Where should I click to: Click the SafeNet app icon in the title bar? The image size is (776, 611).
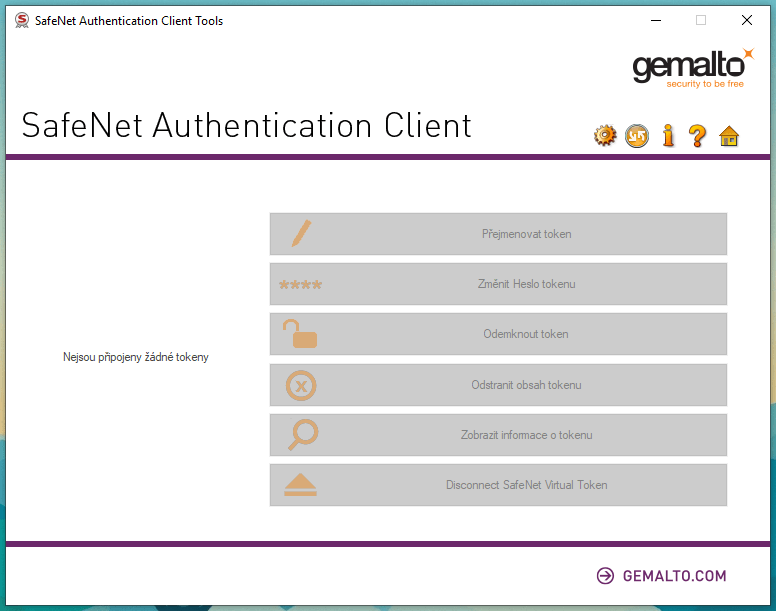[x=21, y=20]
